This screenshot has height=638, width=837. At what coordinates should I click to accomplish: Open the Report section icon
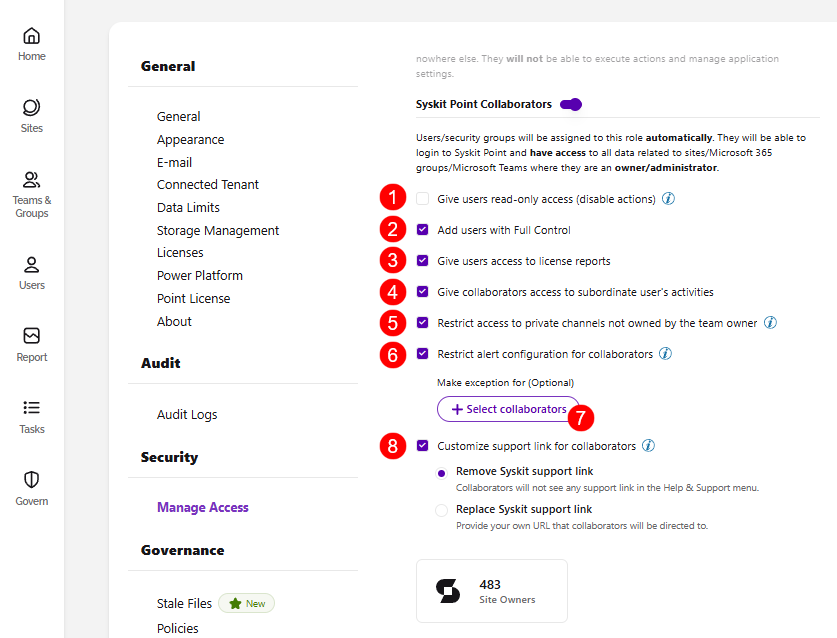(x=31, y=336)
